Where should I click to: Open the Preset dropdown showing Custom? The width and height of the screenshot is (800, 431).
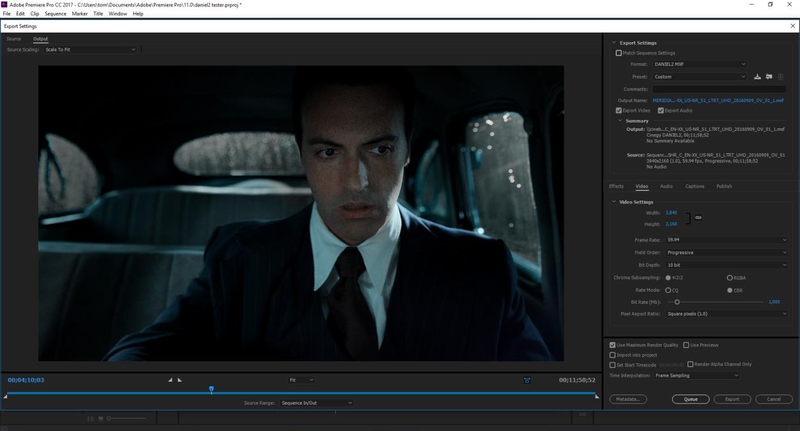tap(699, 77)
